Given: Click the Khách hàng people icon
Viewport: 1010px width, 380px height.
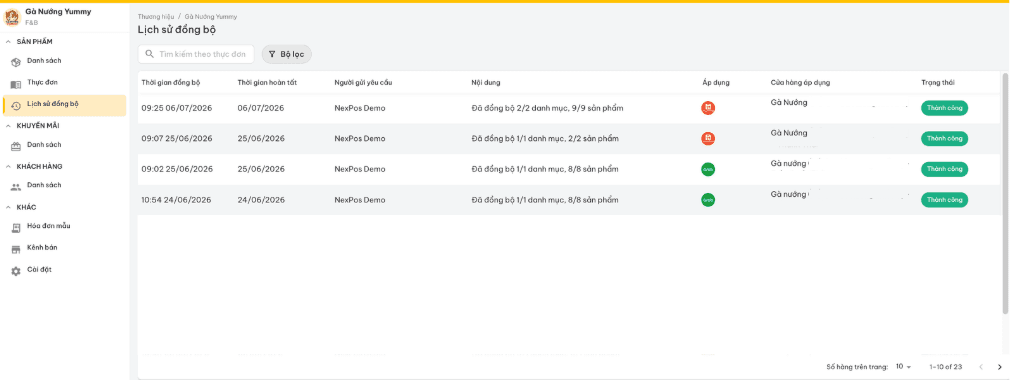Looking at the screenshot, I should coord(16,187).
